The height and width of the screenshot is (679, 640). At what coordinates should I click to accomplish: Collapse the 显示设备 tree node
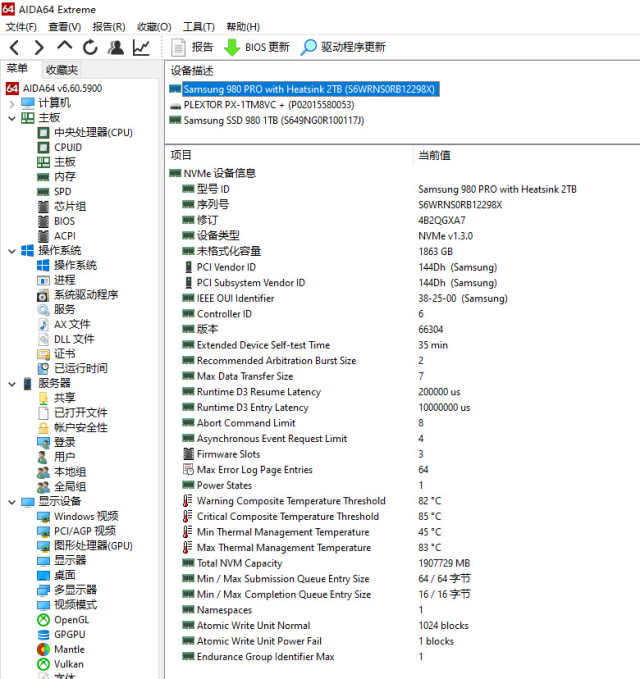click(x=12, y=502)
